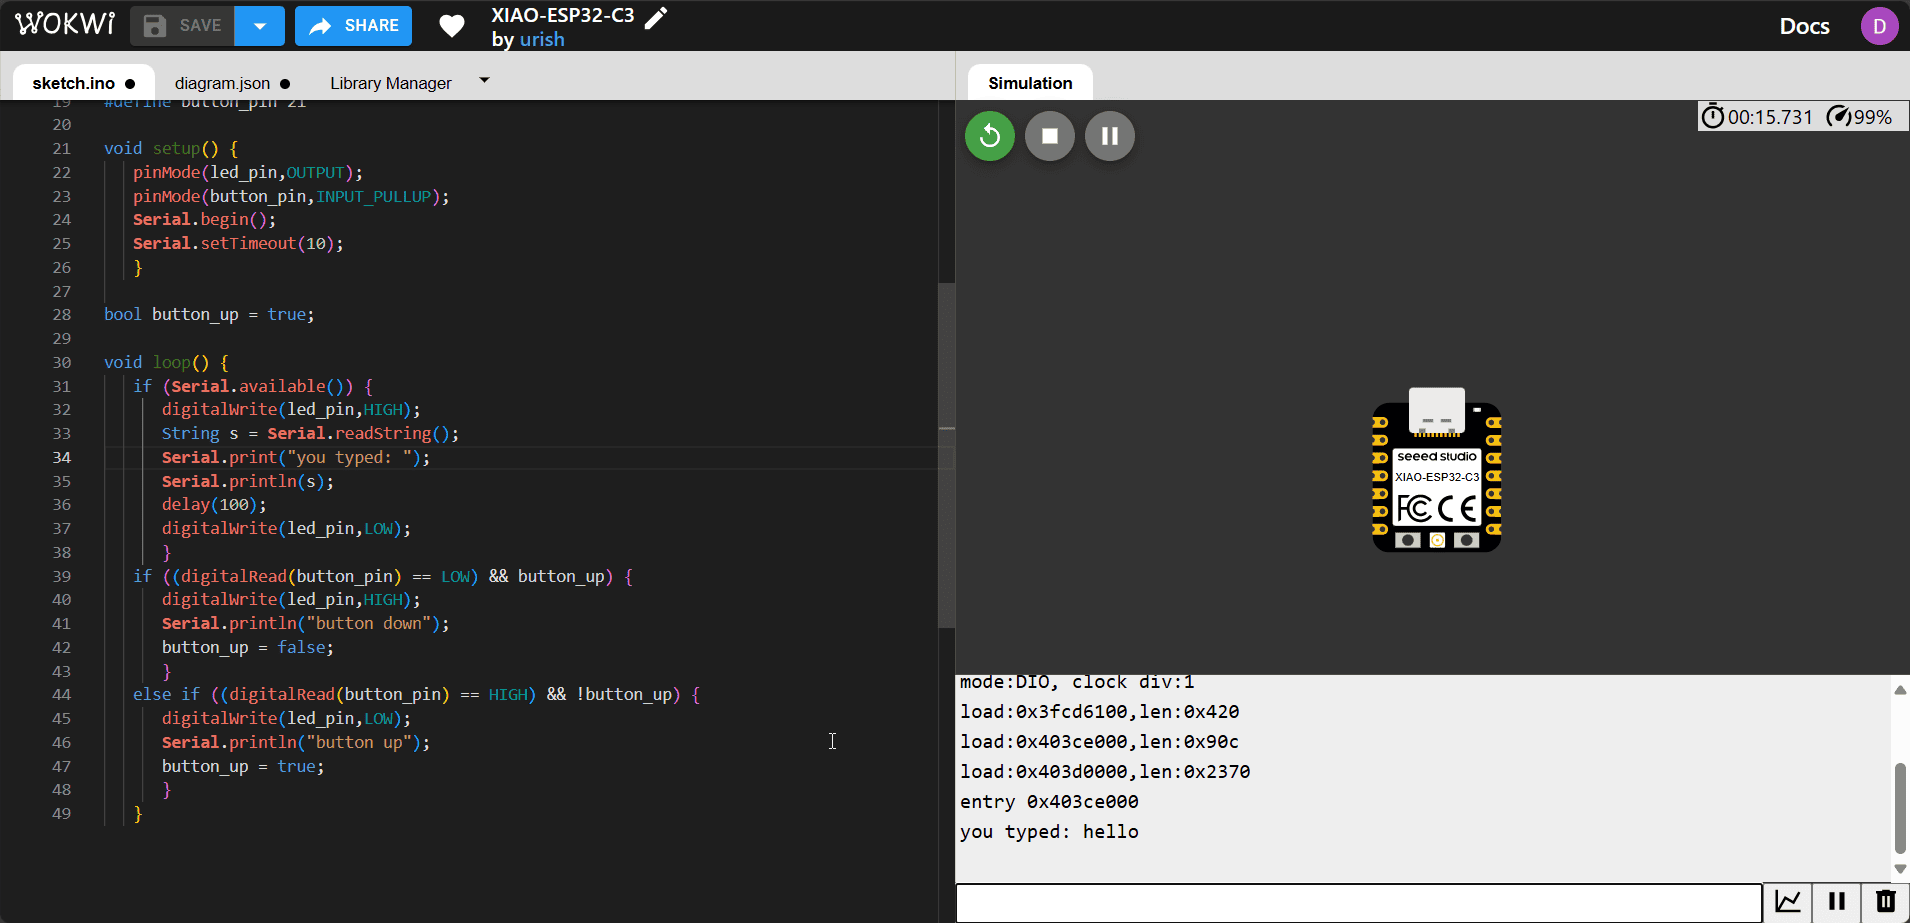Click 'delay(100);' code line
This screenshot has width=1910, height=923.
pos(214,504)
